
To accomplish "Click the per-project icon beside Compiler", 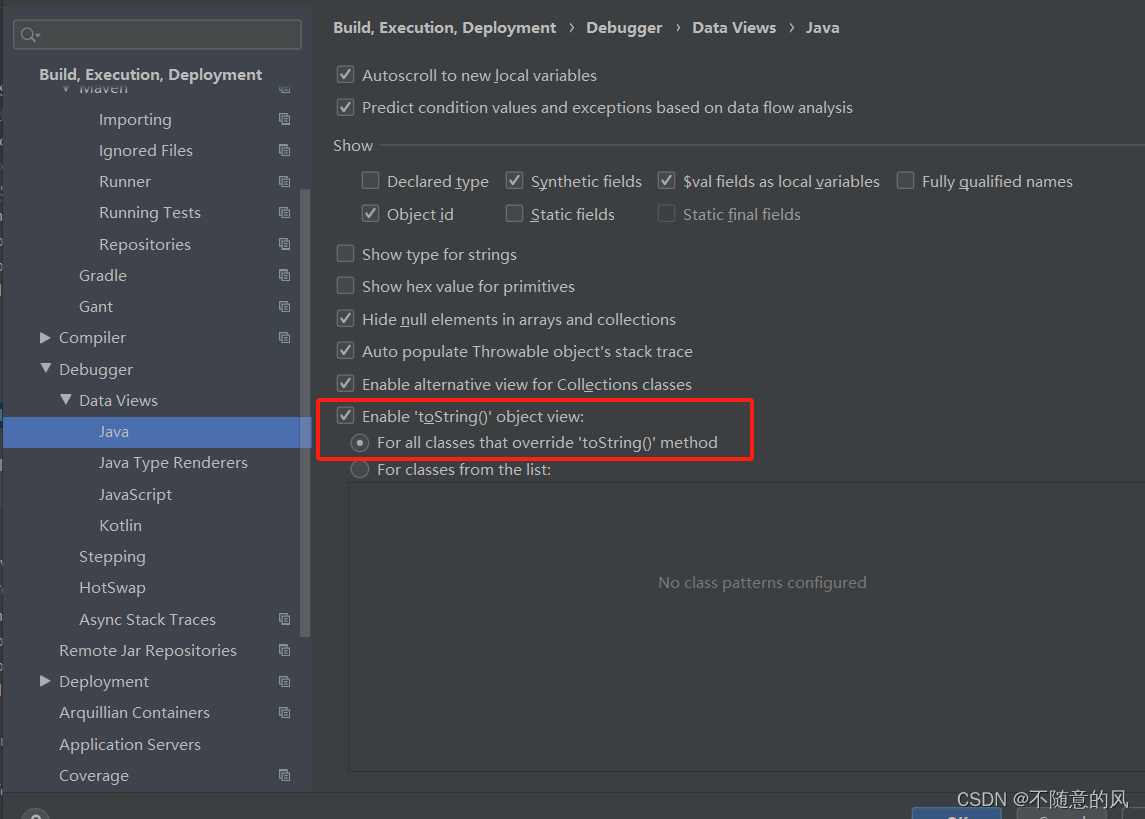I will [285, 338].
